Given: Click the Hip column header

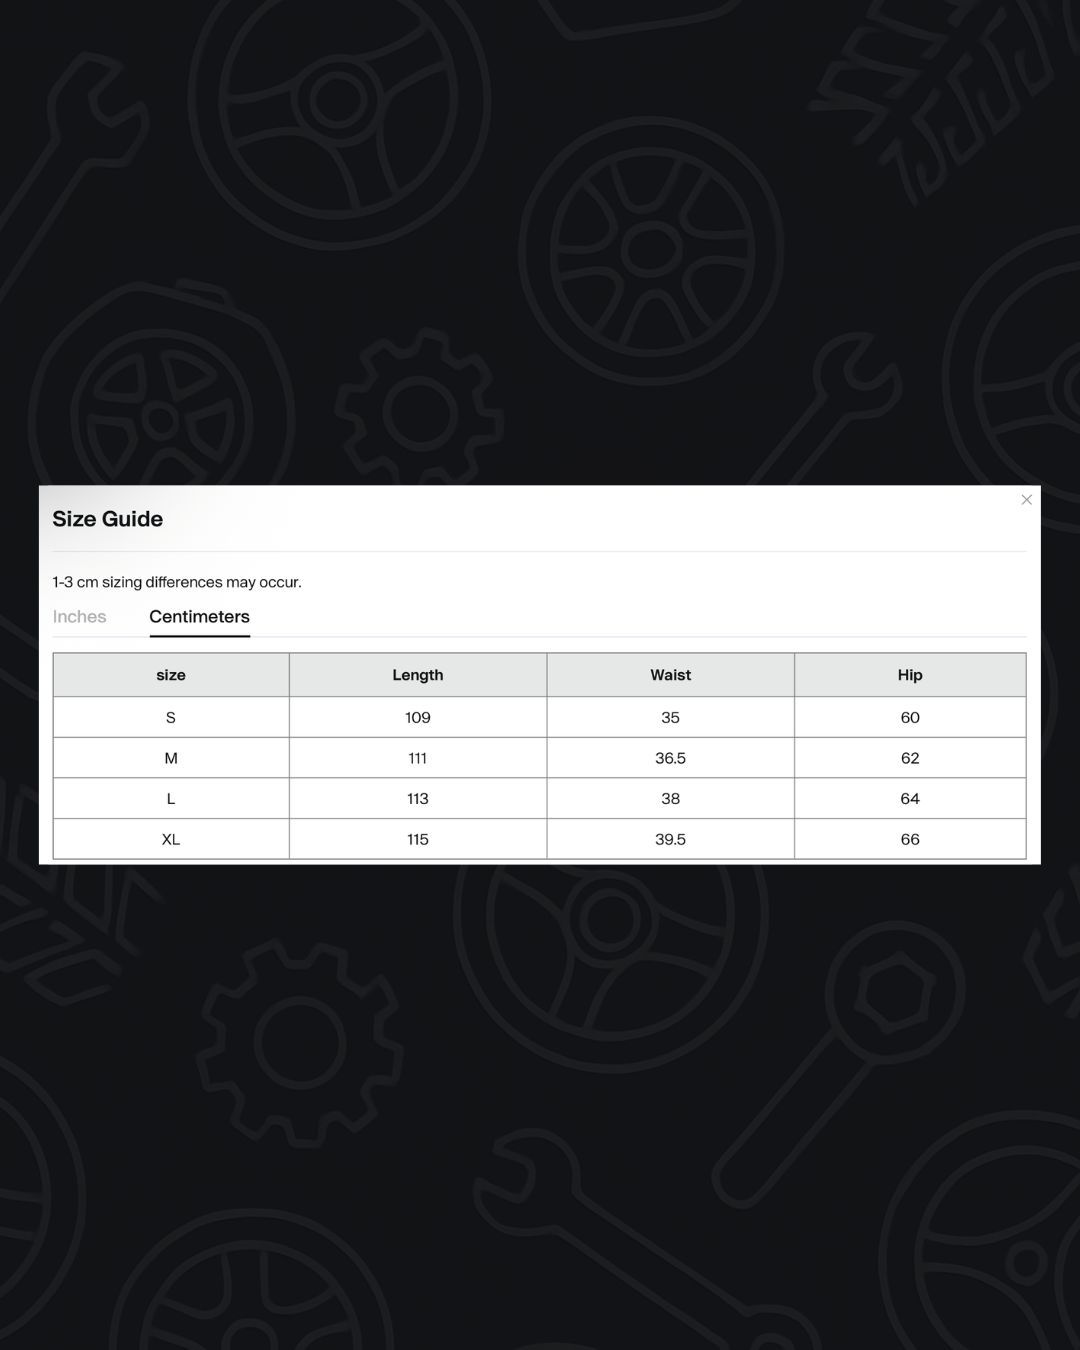Looking at the screenshot, I should pyautogui.click(x=909, y=675).
